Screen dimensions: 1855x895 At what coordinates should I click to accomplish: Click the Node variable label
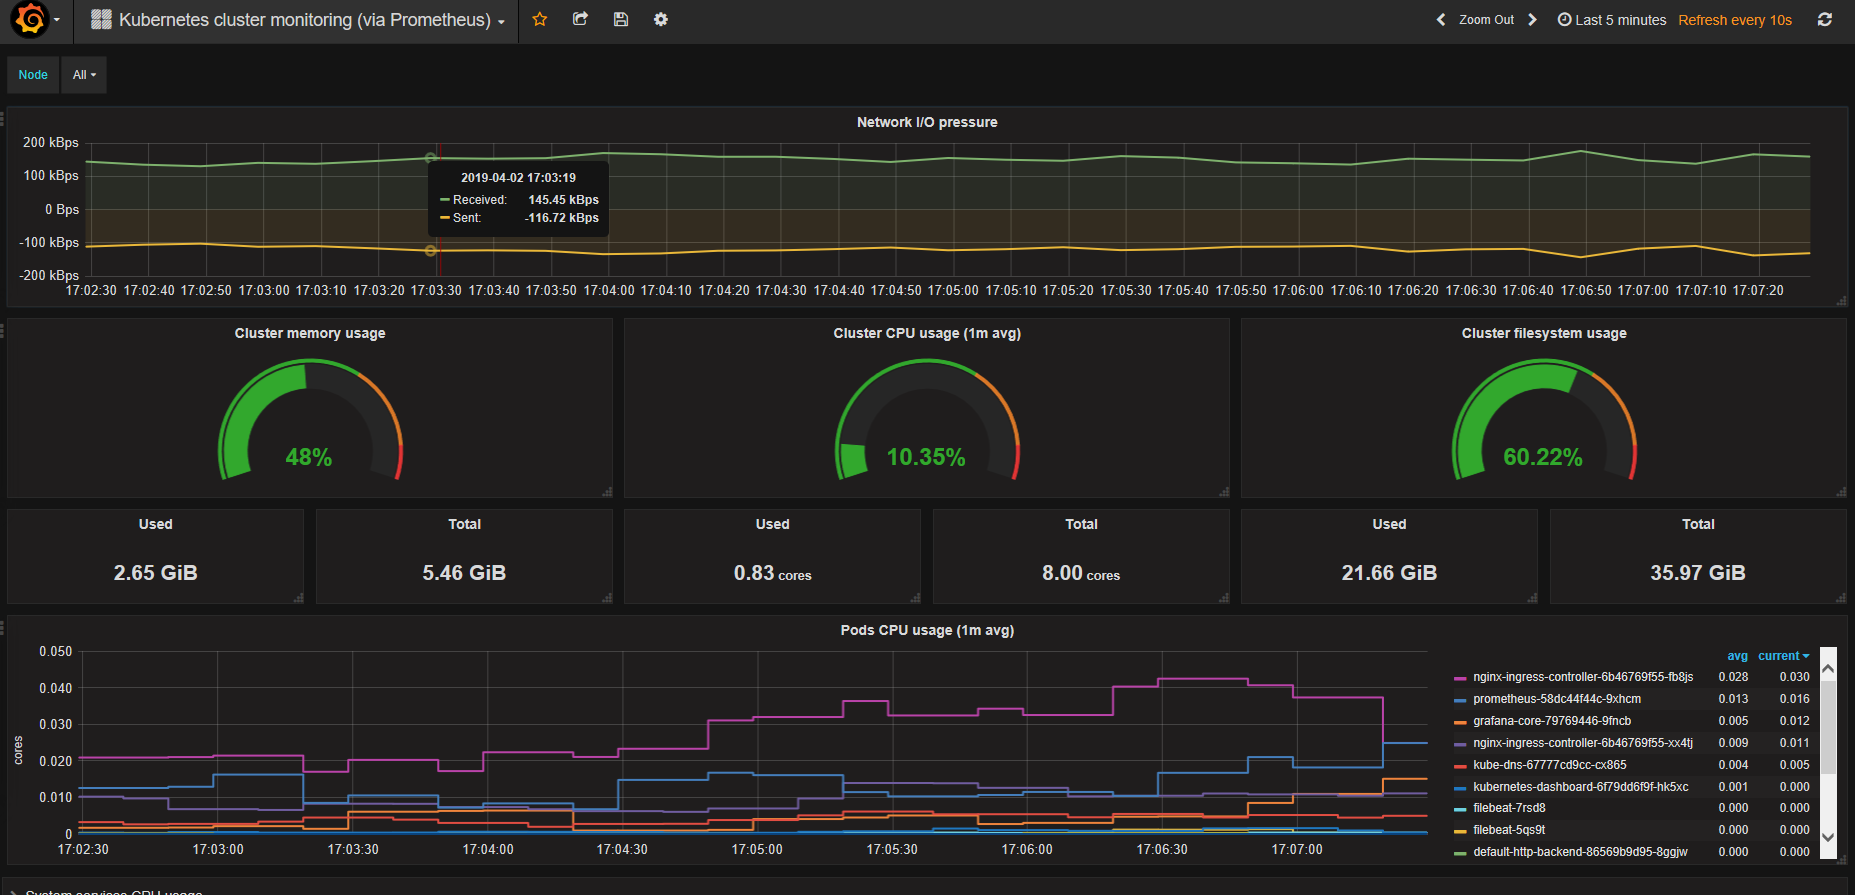coord(33,75)
